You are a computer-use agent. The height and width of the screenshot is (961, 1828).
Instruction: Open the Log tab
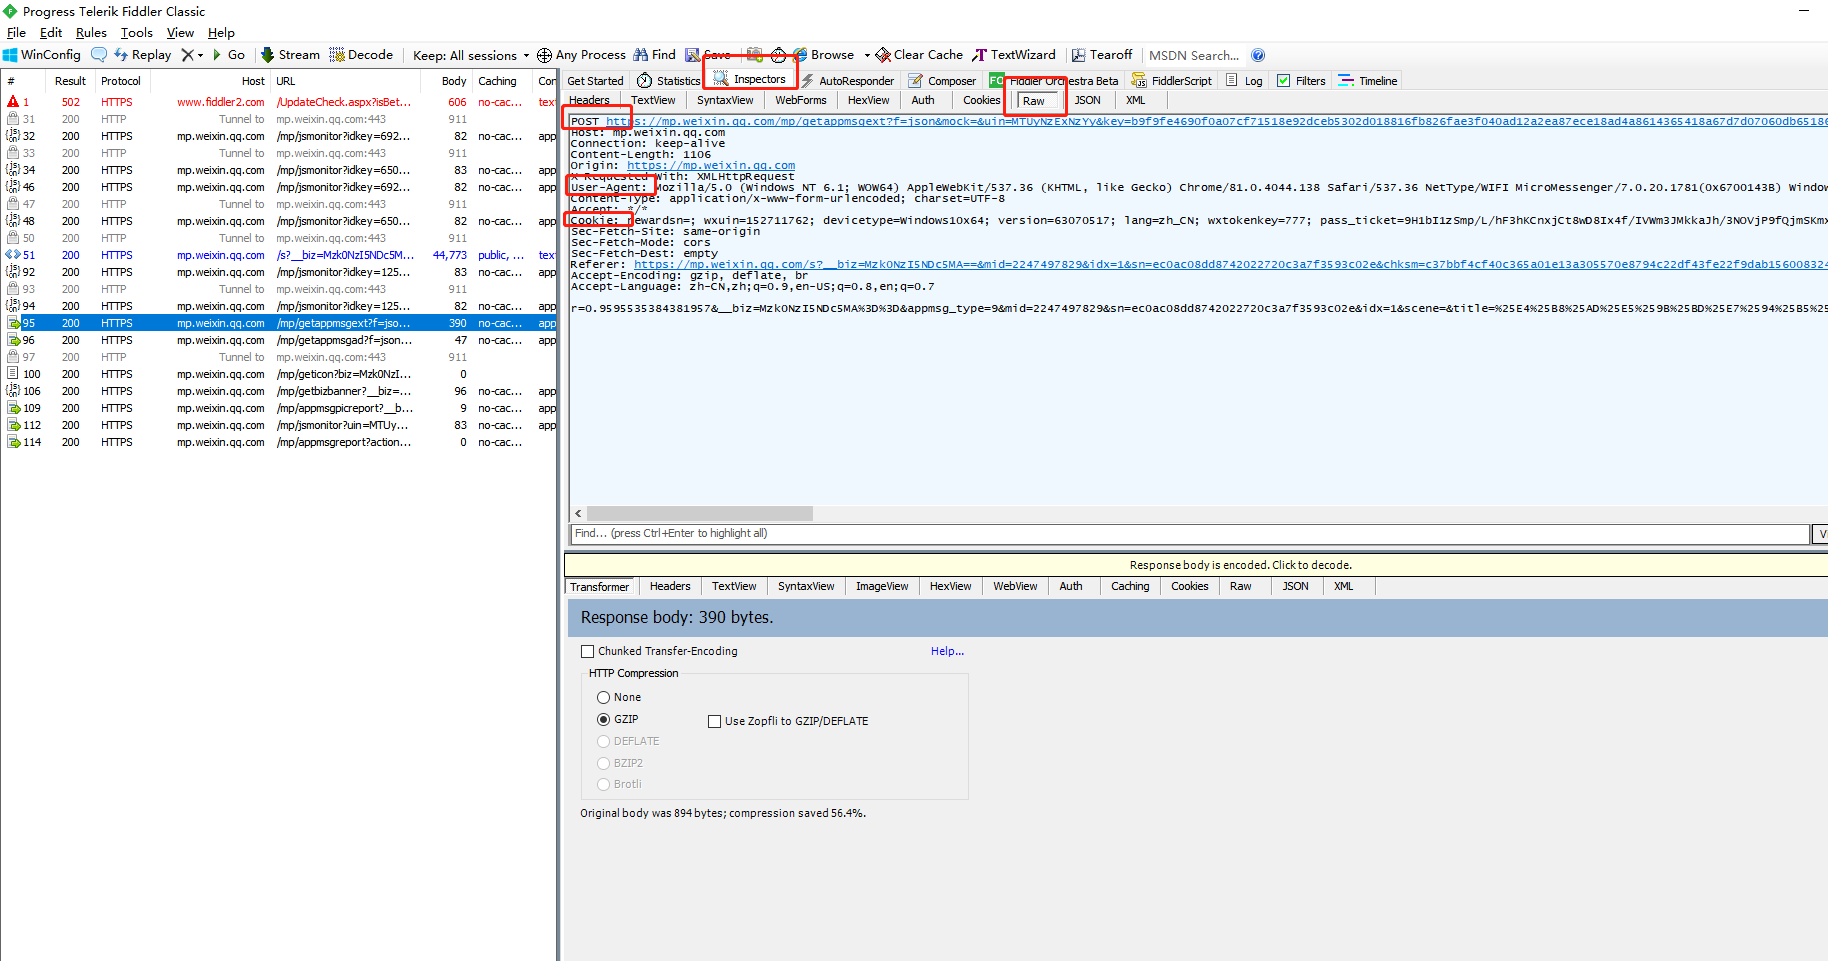pos(1244,81)
